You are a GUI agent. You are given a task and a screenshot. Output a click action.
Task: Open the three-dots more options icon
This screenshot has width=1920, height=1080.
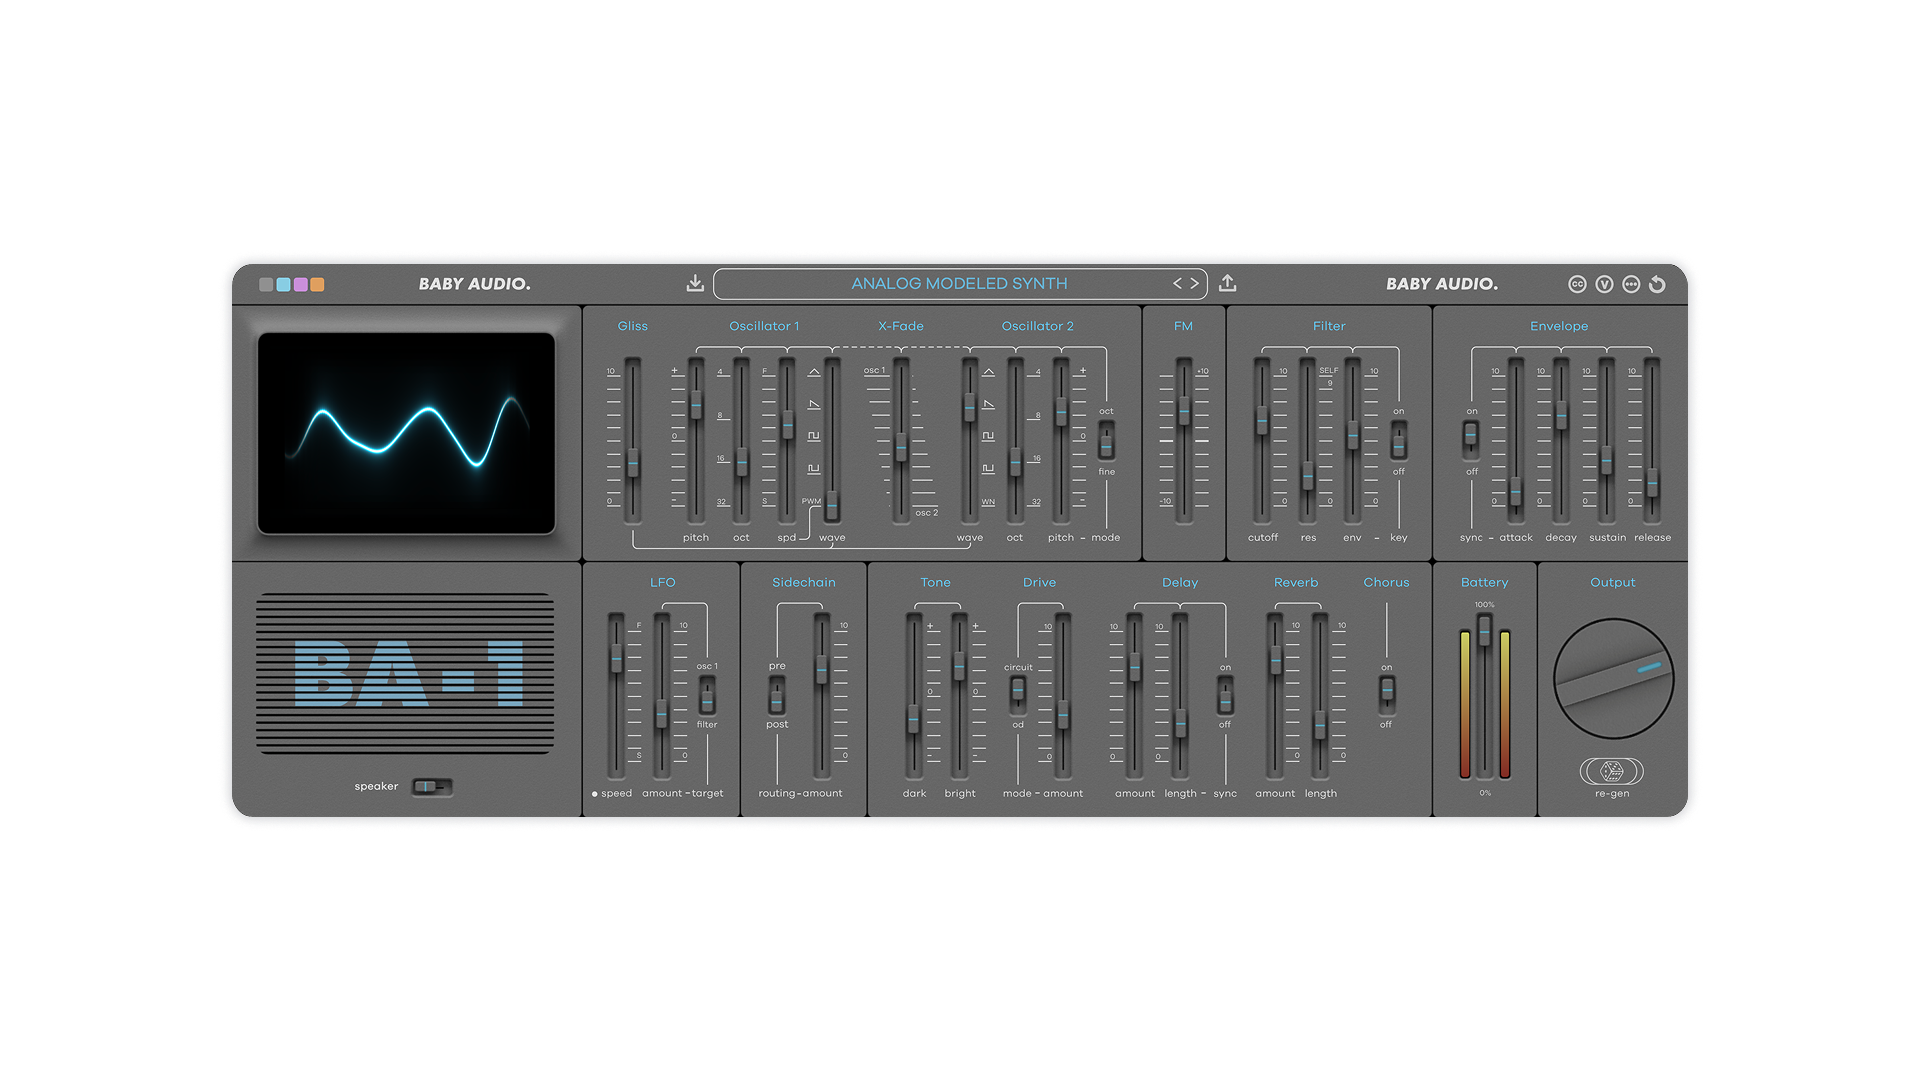click(x=1631, y=285)
